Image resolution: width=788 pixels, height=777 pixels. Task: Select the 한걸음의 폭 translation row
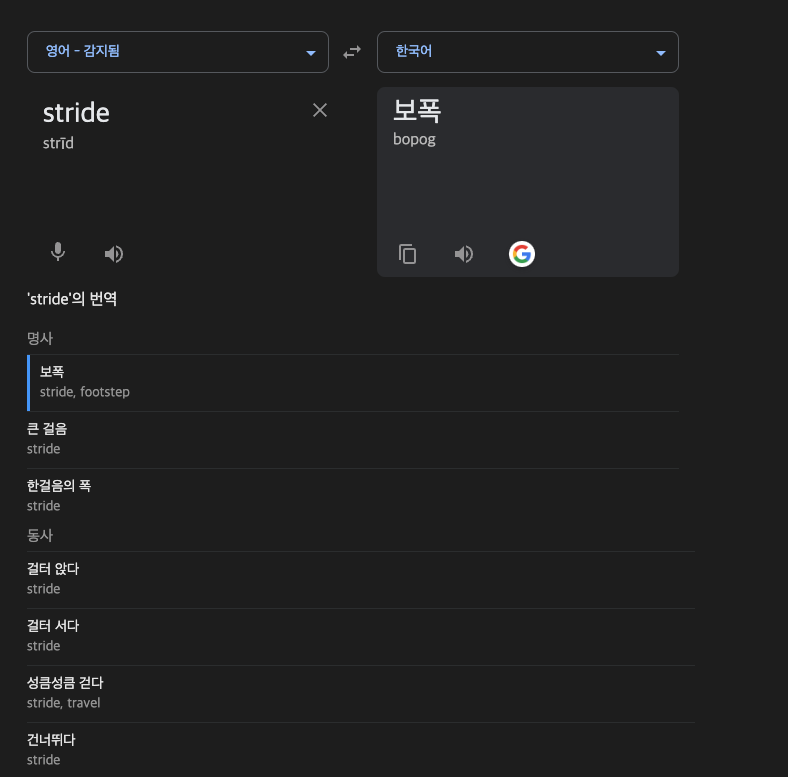coord(353,497)
